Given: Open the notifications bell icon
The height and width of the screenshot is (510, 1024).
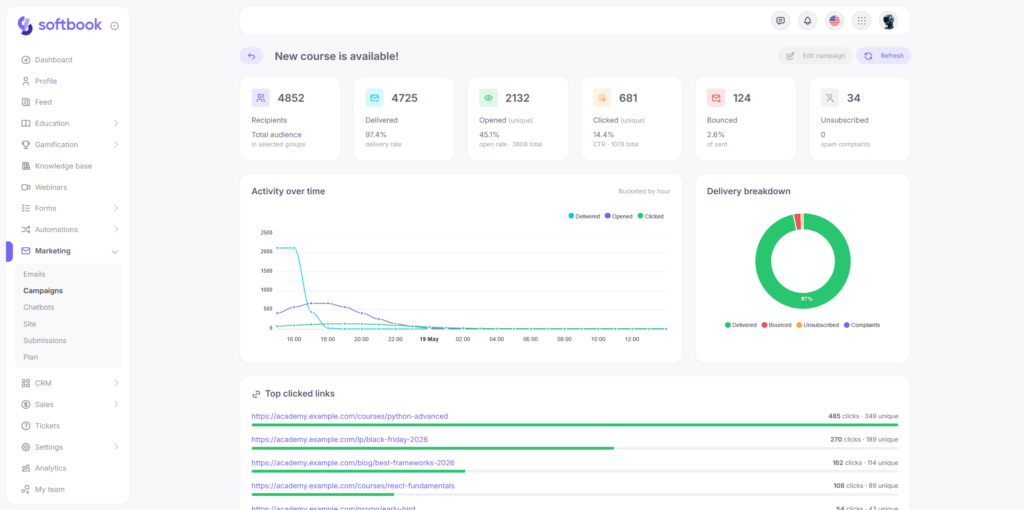Looking at the screenshot, I should pos(807,21).
